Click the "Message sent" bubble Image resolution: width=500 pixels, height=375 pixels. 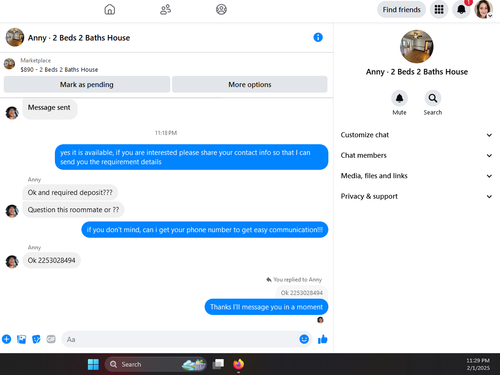49,108
